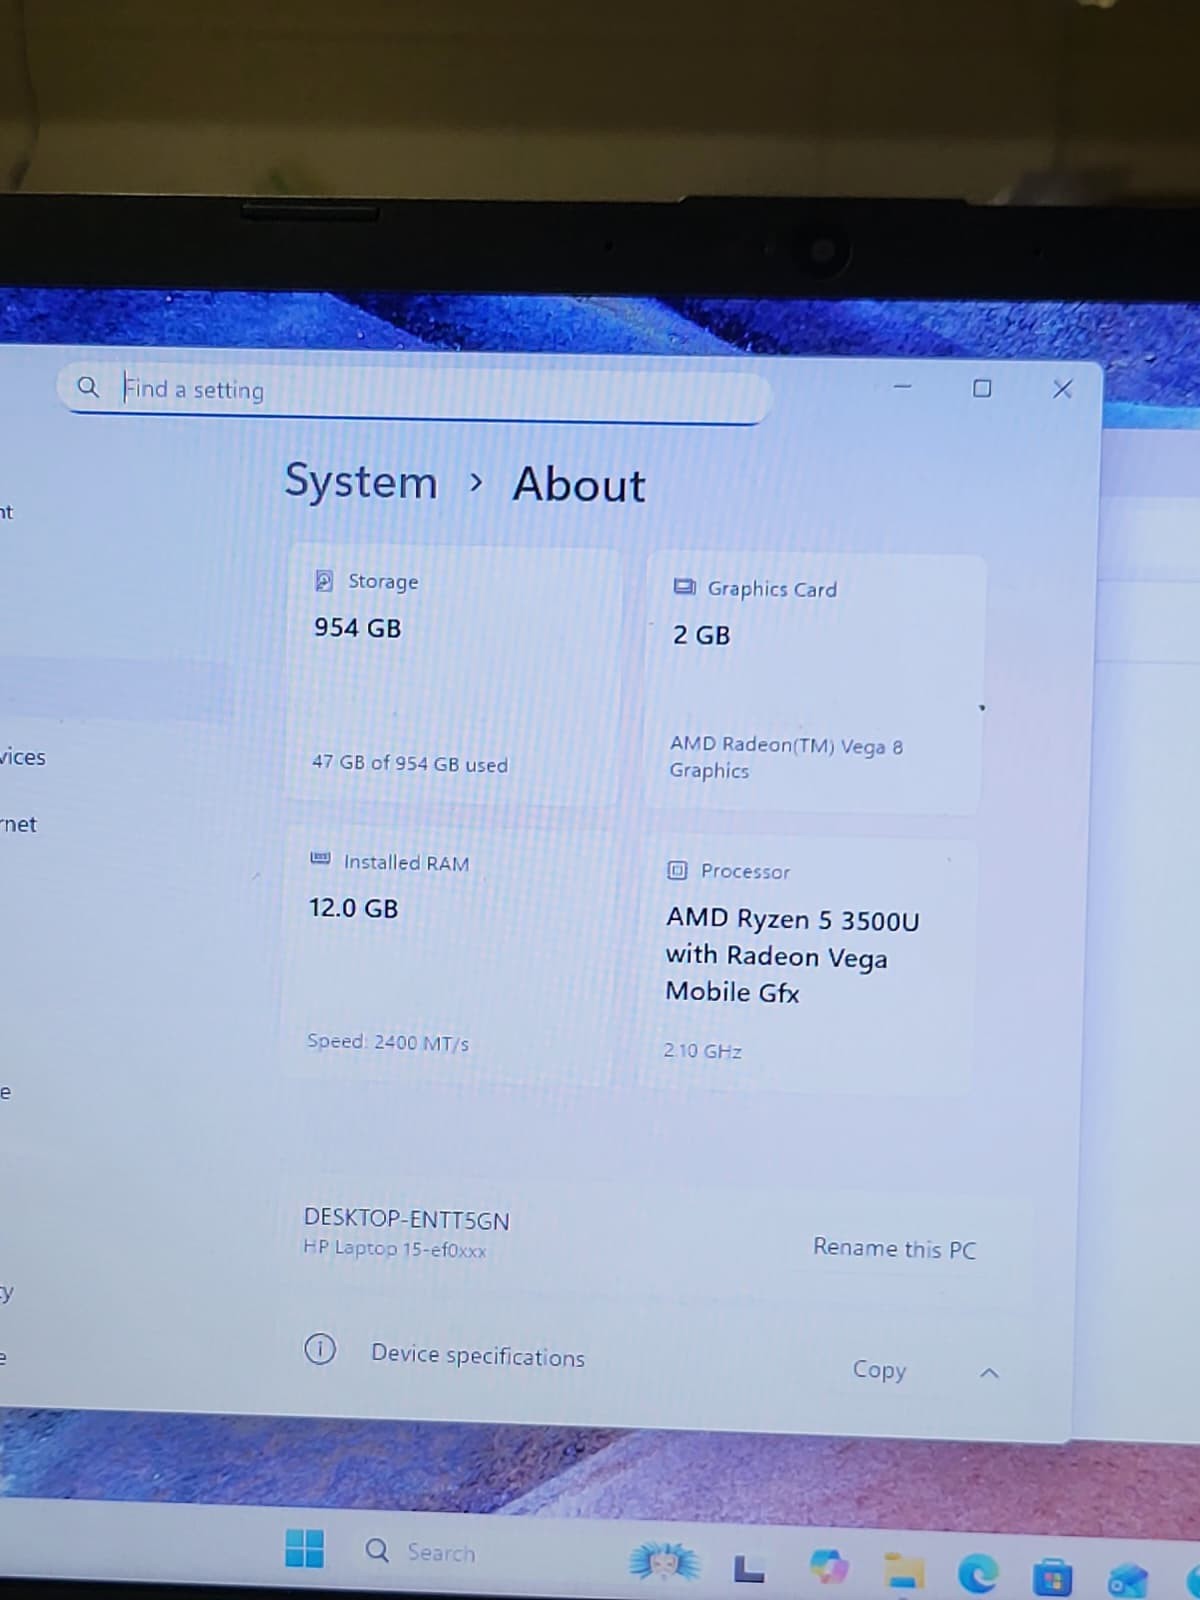Select the '47 GB of 954 GB used' text

coord(410,763)
